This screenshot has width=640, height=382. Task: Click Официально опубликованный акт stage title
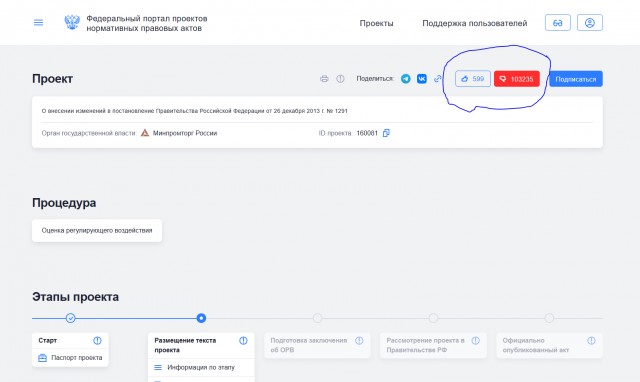click(536, 345)
